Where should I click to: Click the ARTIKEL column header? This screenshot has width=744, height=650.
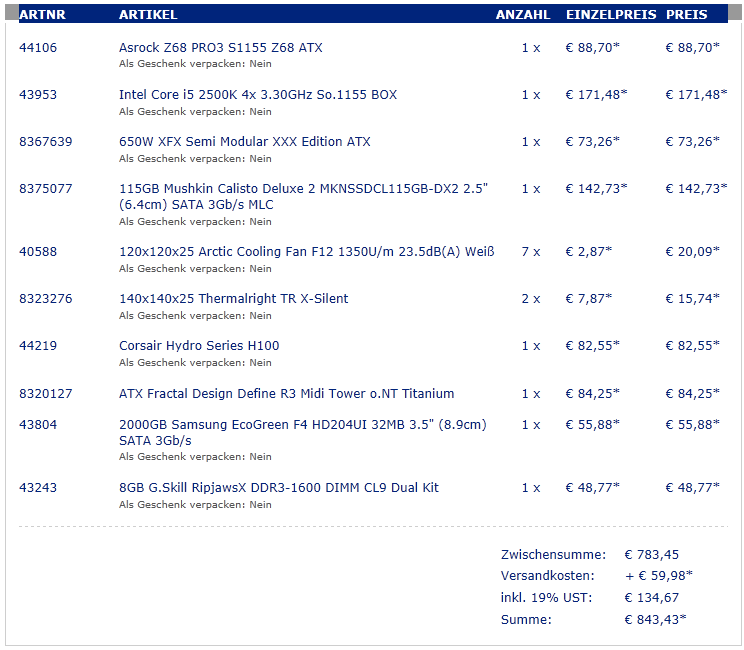[x=148, y=15]
